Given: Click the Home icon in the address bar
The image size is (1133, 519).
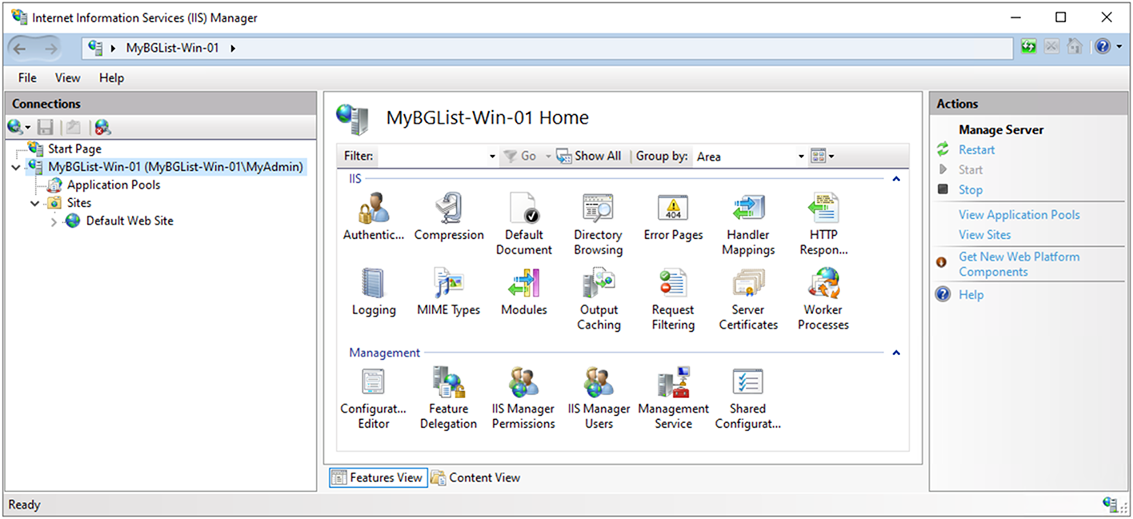Looking at the screenshot, I should tap(1075, 48).
